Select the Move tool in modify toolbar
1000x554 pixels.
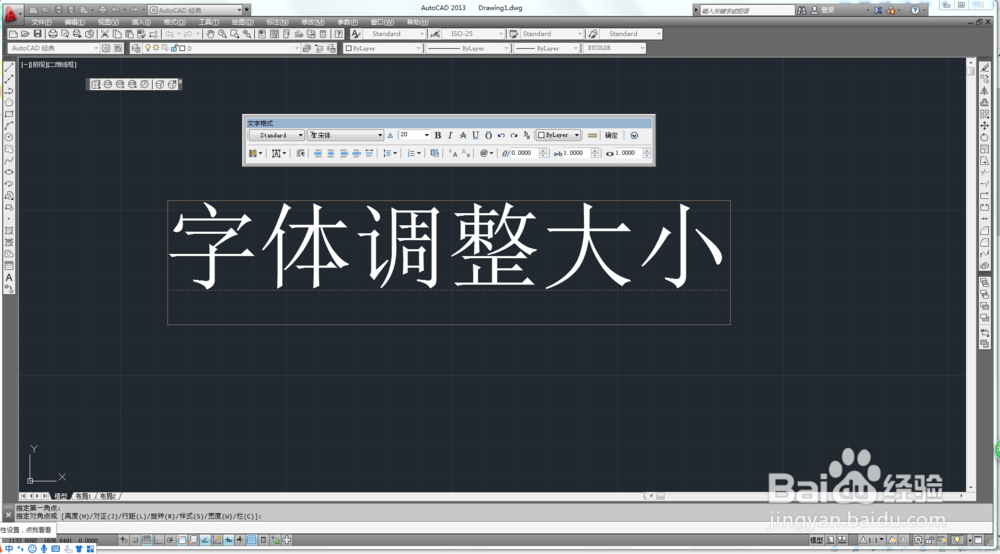tap(985, 126)
